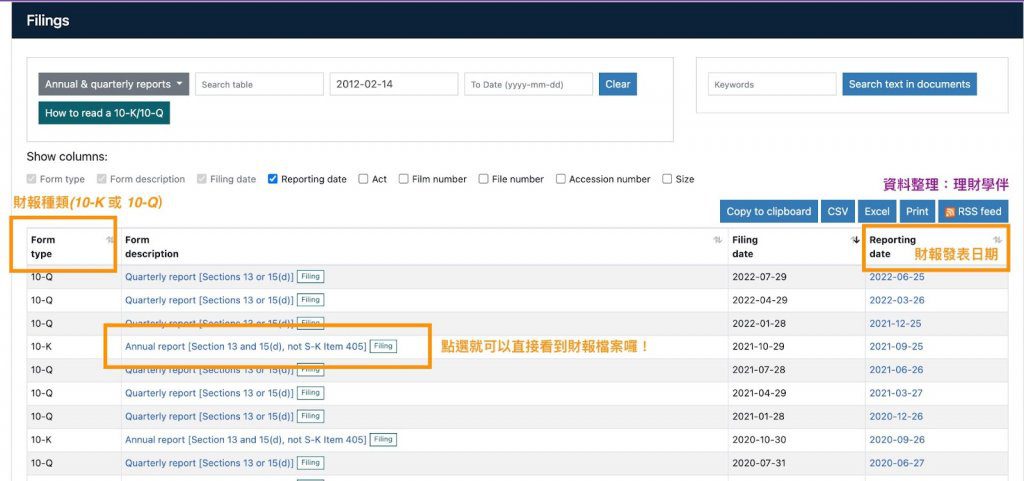Click the To Date input field

(528, 85)
